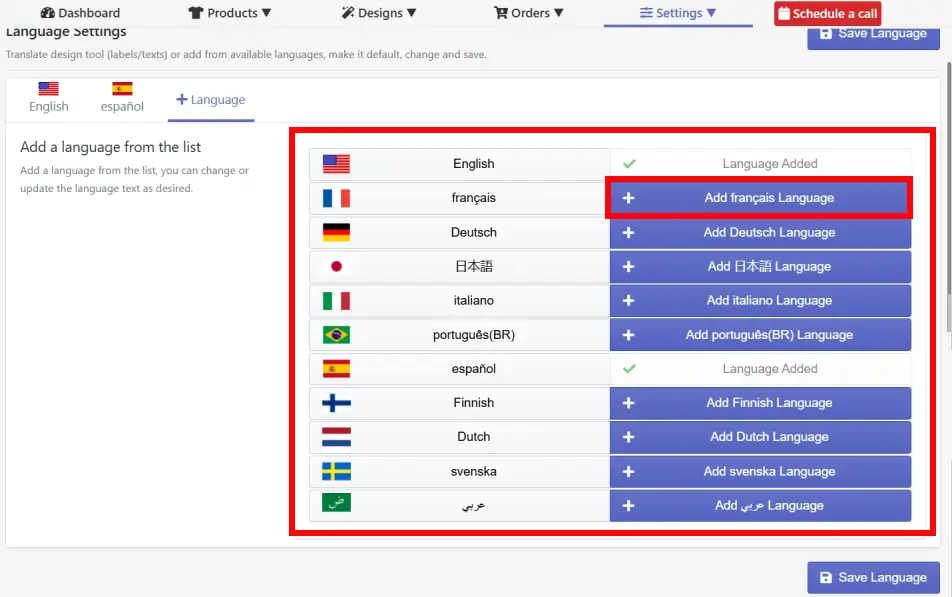Select the English language tab

[x=49, y=98]
